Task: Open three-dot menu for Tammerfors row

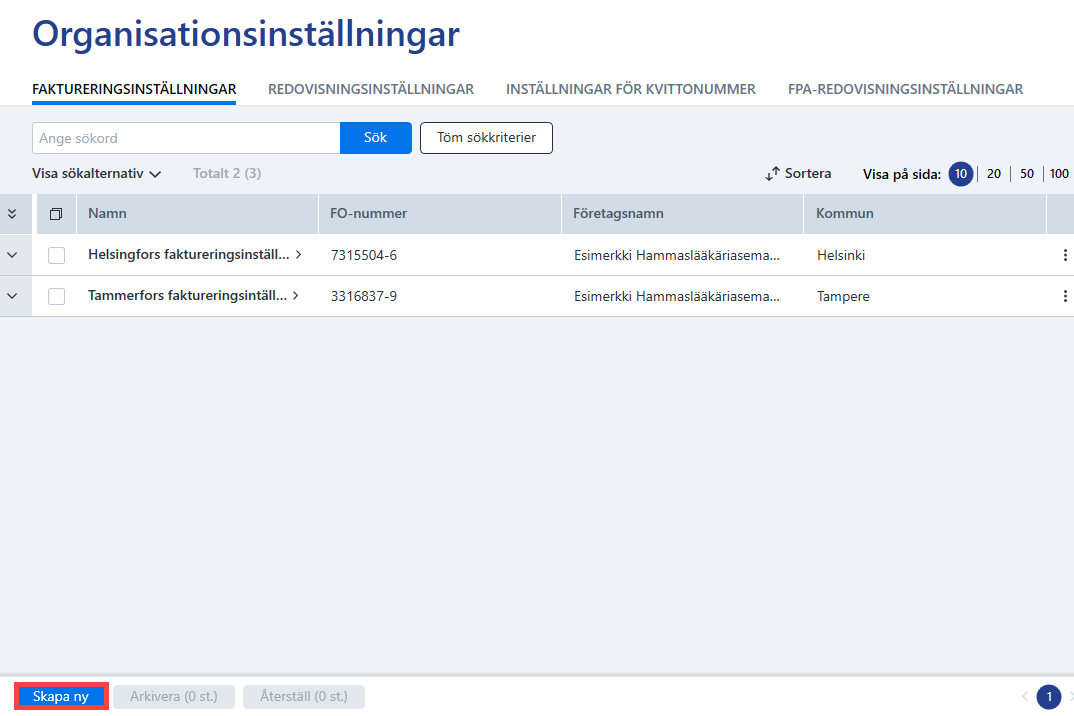Action: pos(1064,296)
